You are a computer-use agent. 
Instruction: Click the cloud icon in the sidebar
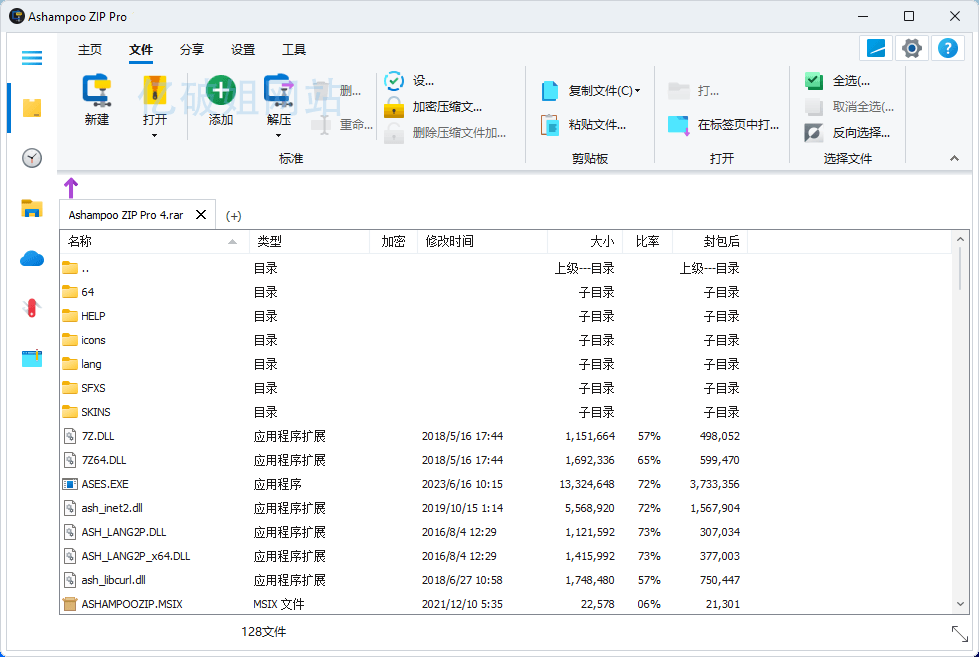32,259
